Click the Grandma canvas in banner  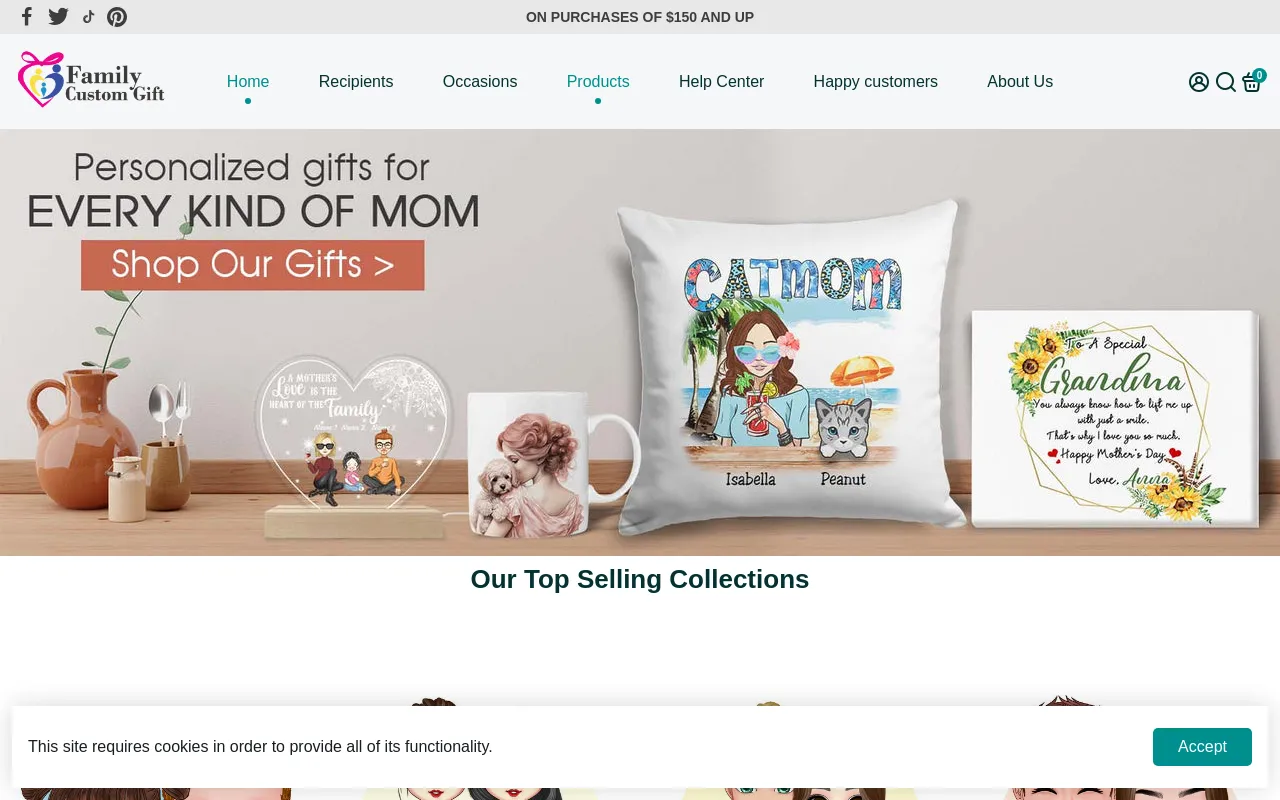[1115, 418]
